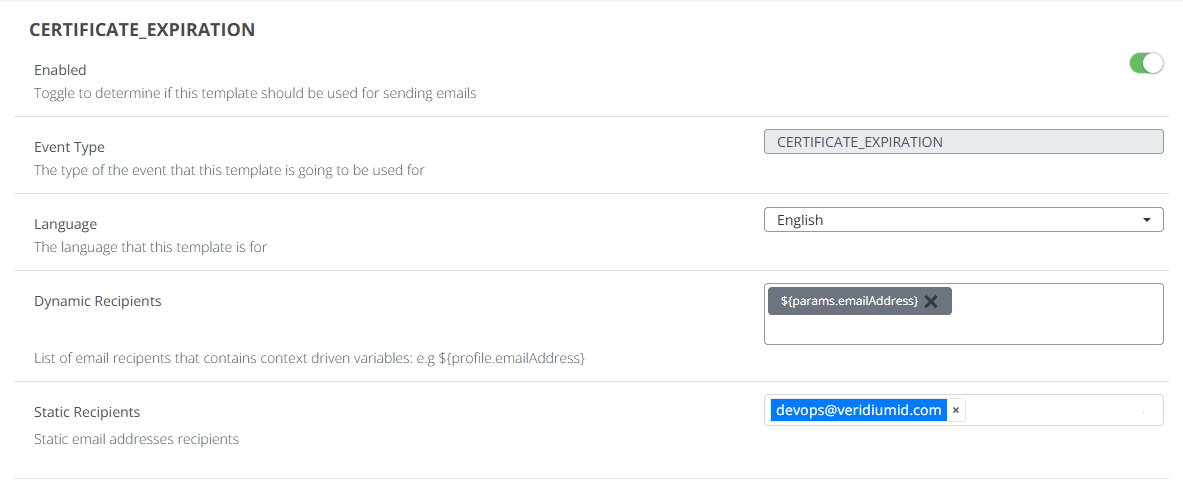Screen dimensions: 1183x484
Task: Remove devops@veridiumid.com from static recipients
Action: point(956,410)
